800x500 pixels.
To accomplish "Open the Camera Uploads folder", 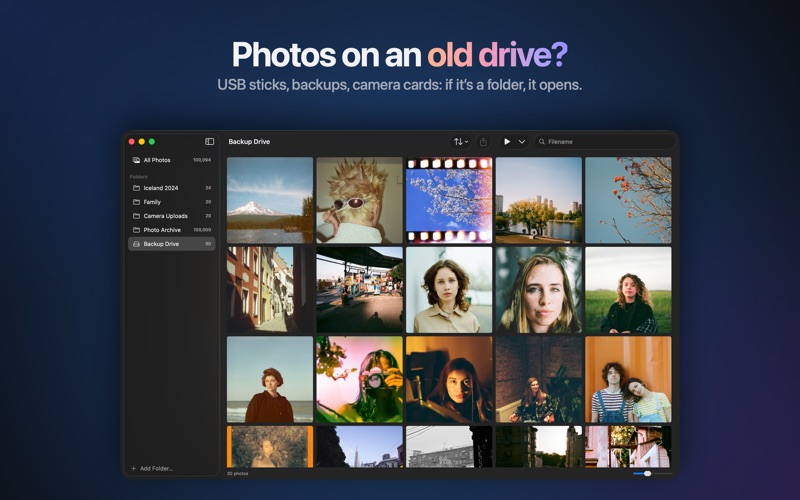I will tap(171, 216).
